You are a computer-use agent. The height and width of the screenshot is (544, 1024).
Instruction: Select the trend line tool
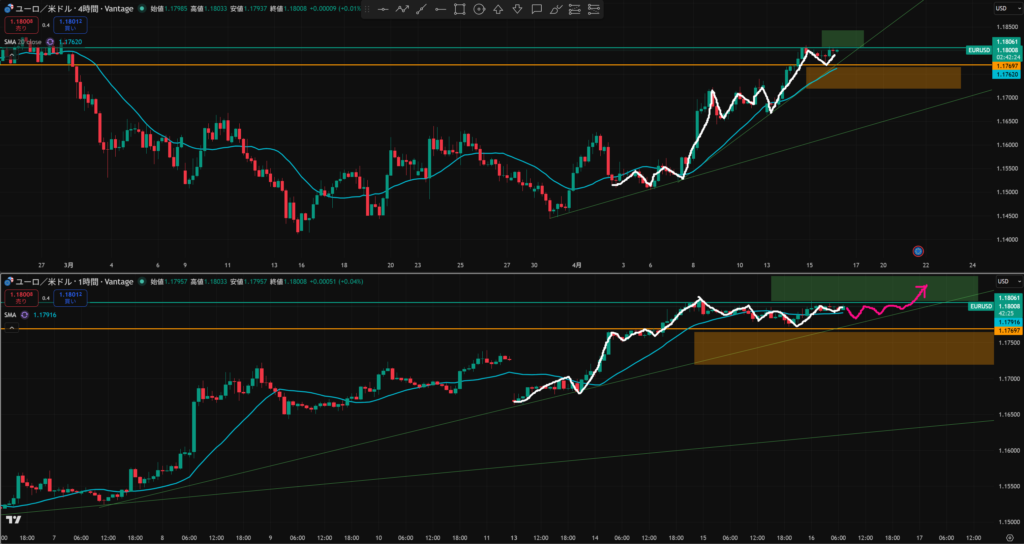point(421,9)
